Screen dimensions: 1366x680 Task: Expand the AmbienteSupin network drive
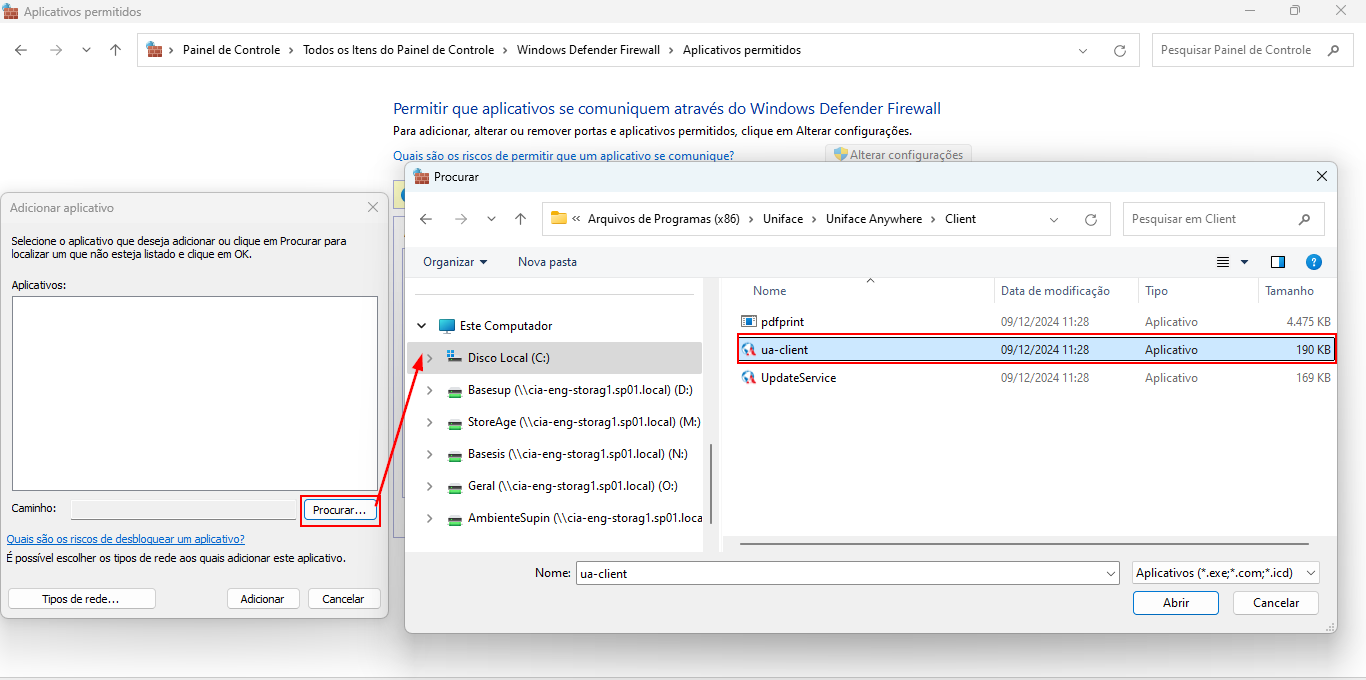[x=430, y=518]
